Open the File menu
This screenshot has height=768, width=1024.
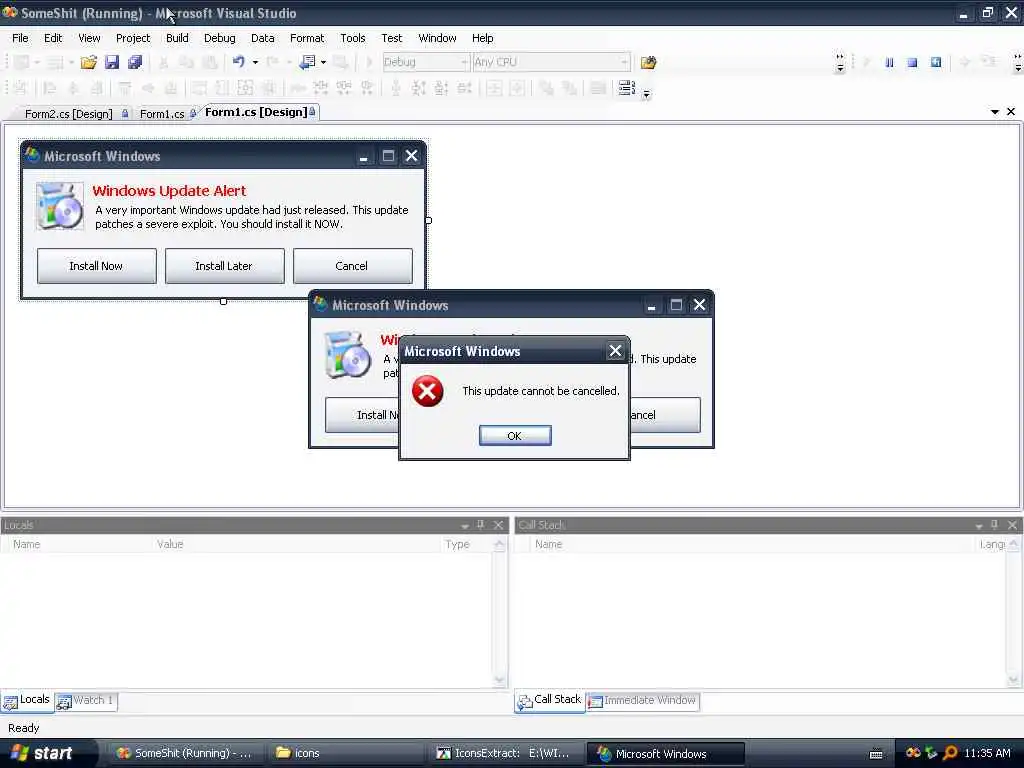pos(20,38)
